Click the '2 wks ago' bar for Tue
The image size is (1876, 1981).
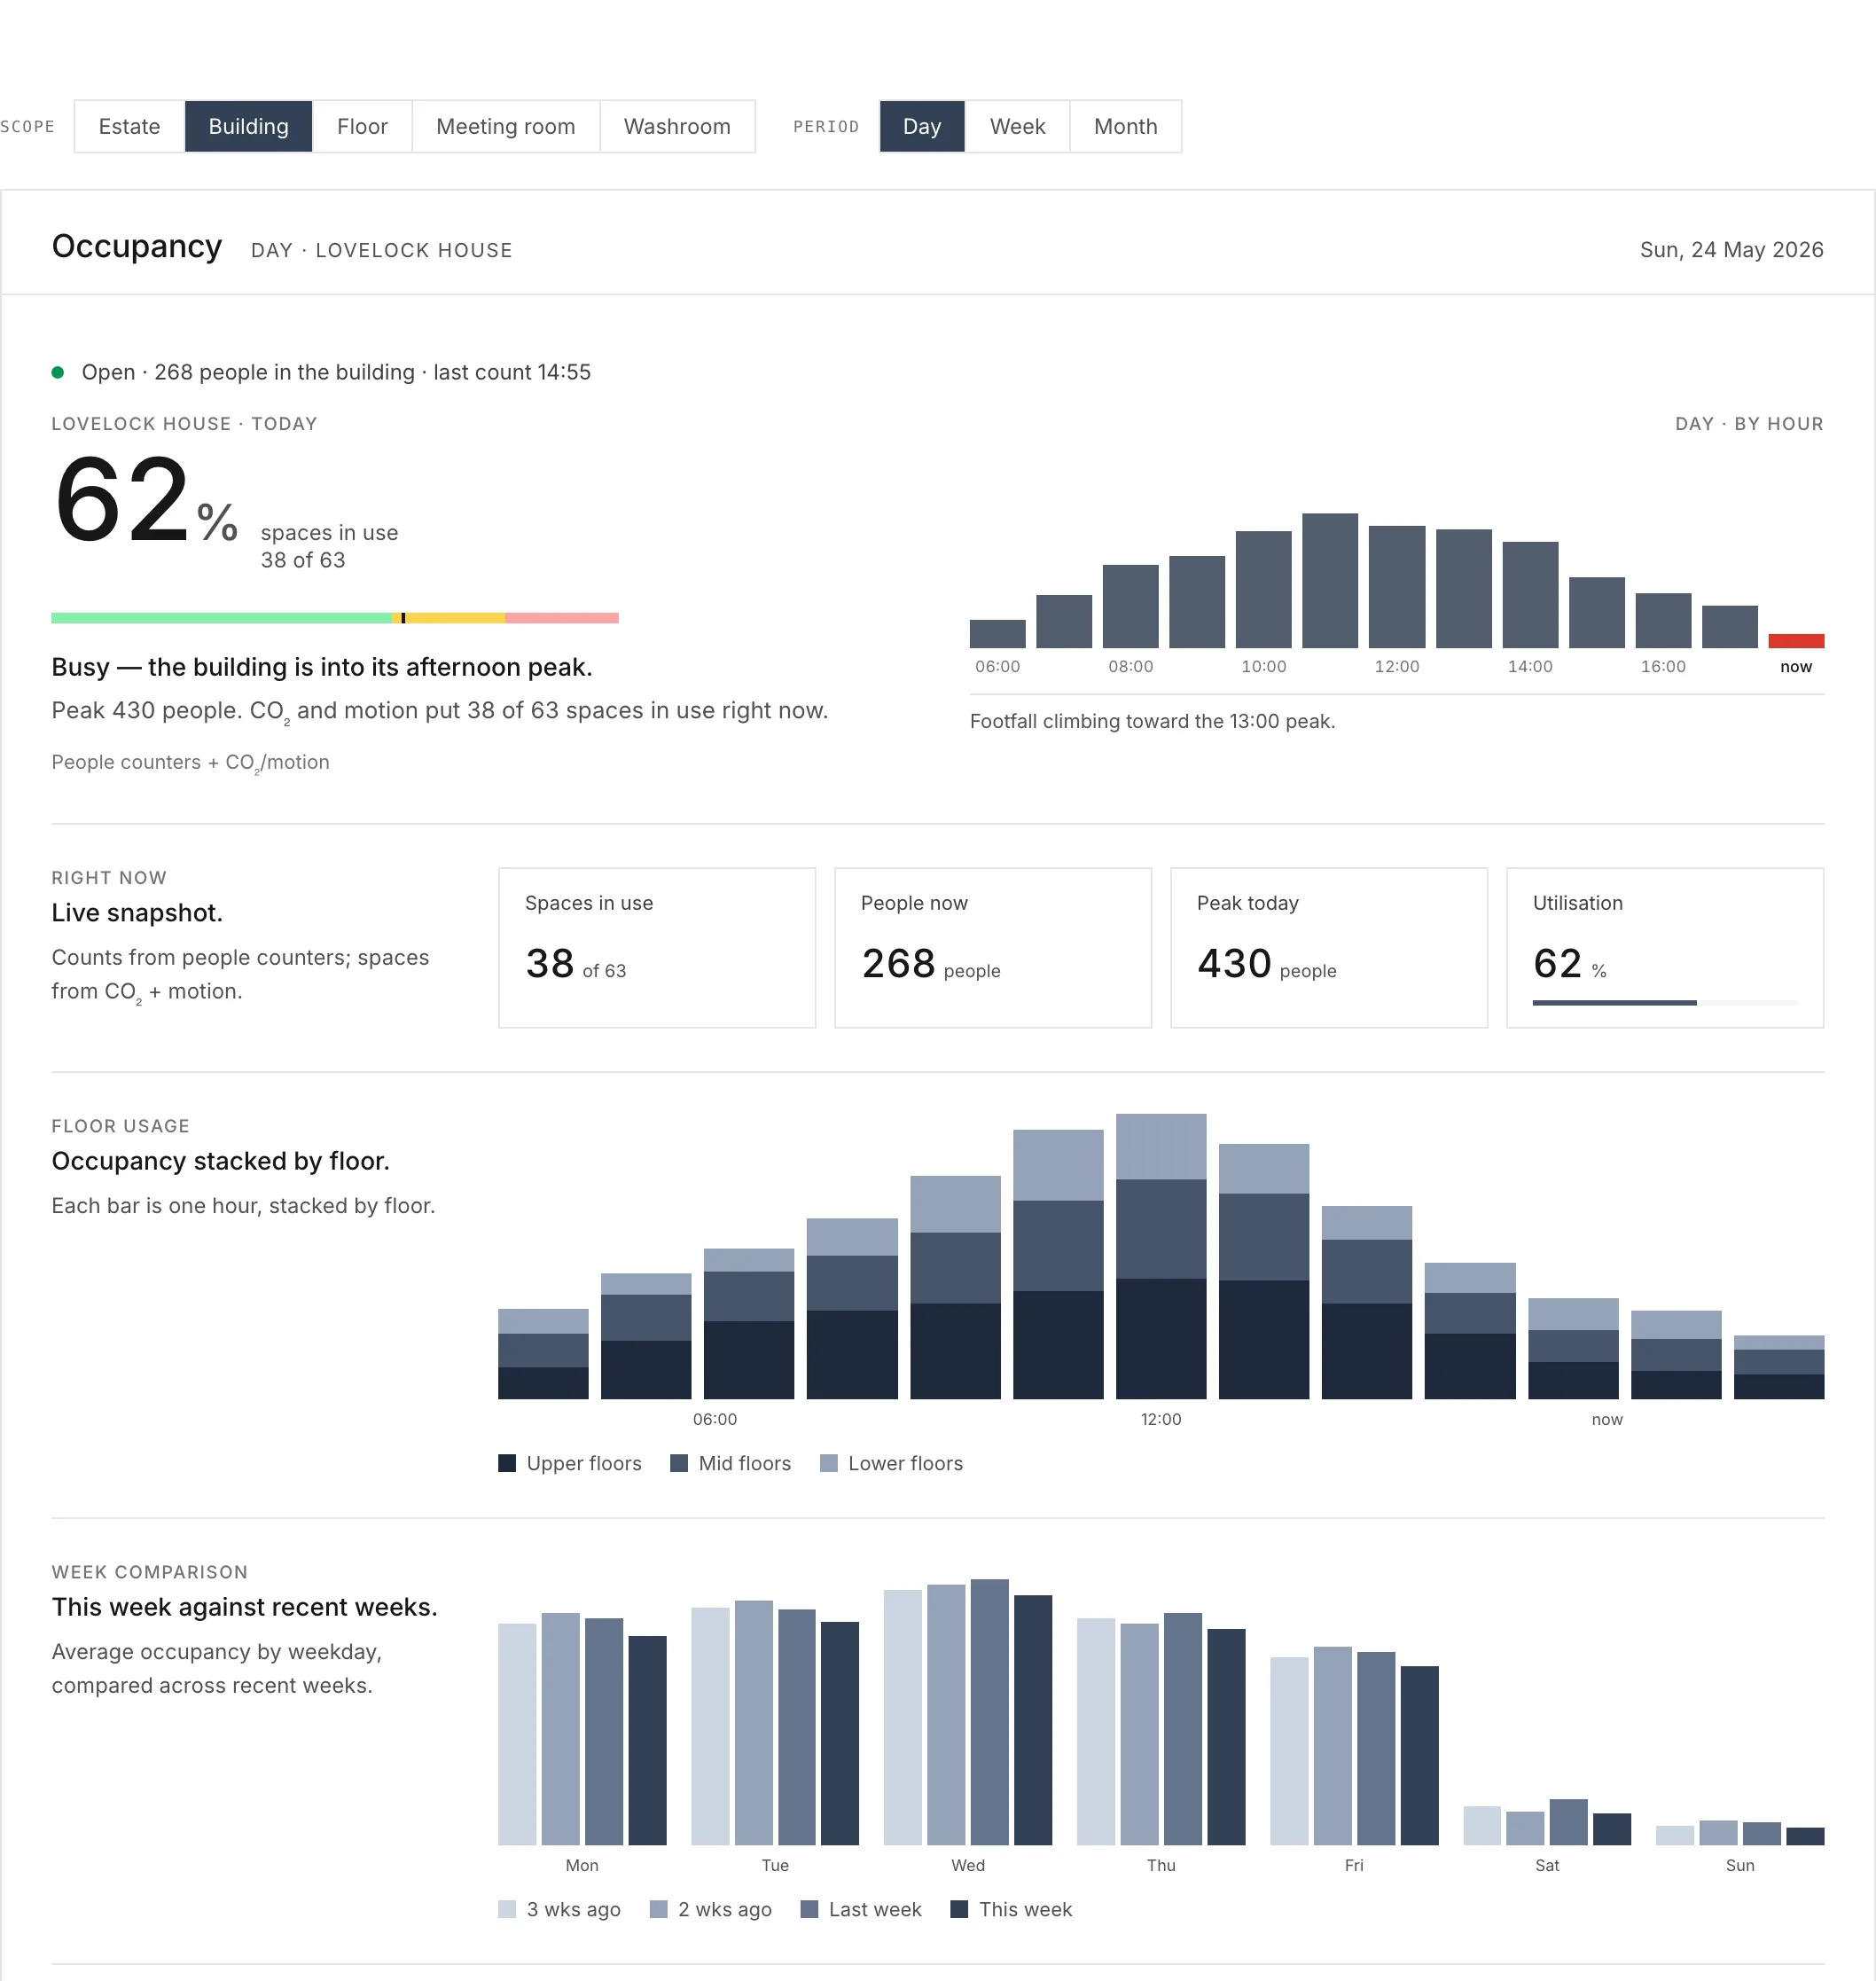pyautogui.click(x=754, y=1723)
